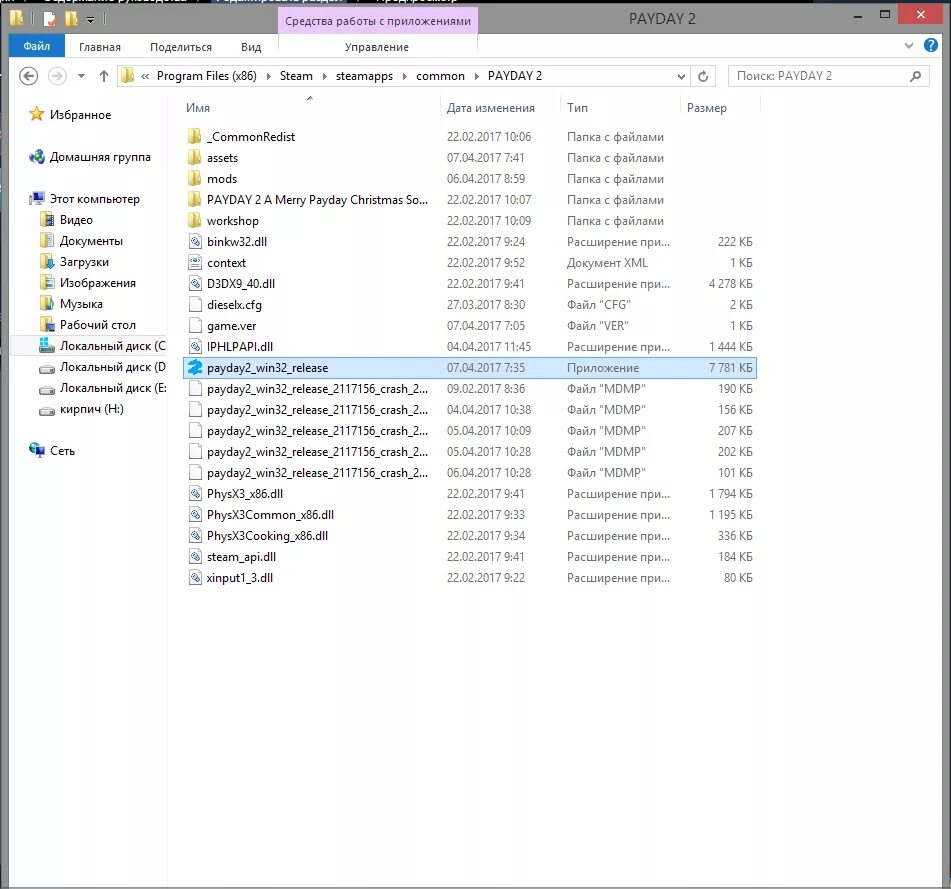Expand the breadcrumb overflow chevrons

pyautogui.click(x=145, y=76)
